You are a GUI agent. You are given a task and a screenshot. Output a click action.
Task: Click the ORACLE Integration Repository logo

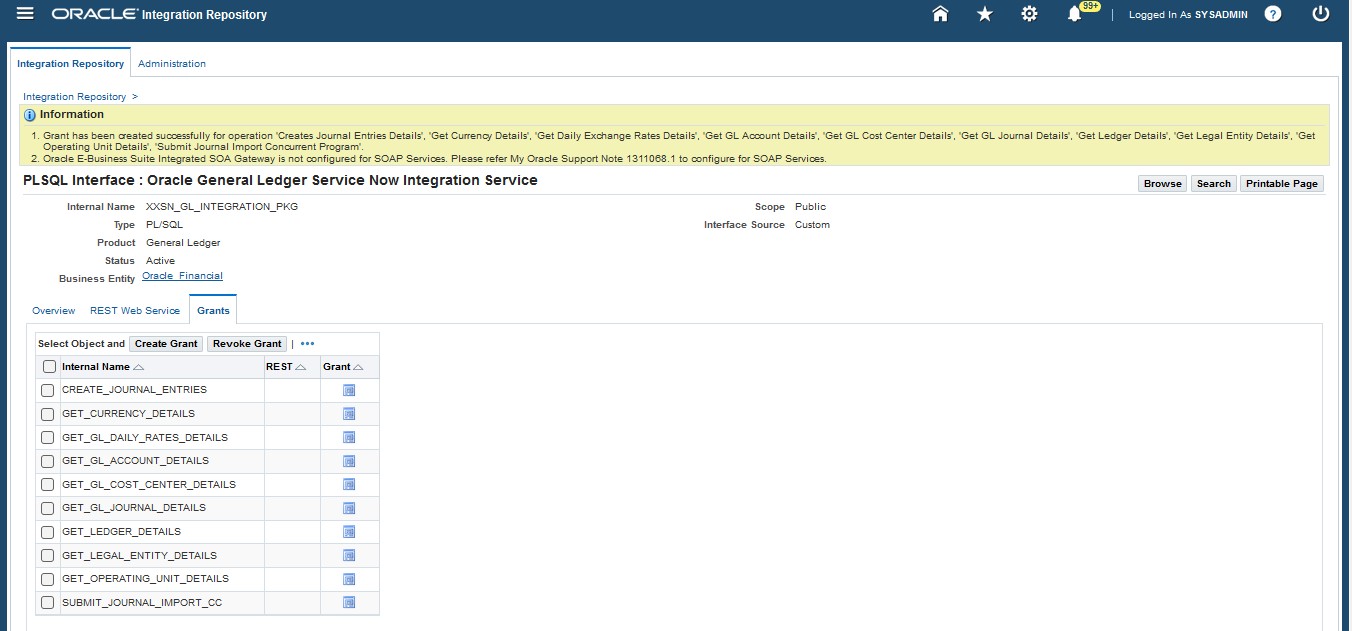coord(159,15)
